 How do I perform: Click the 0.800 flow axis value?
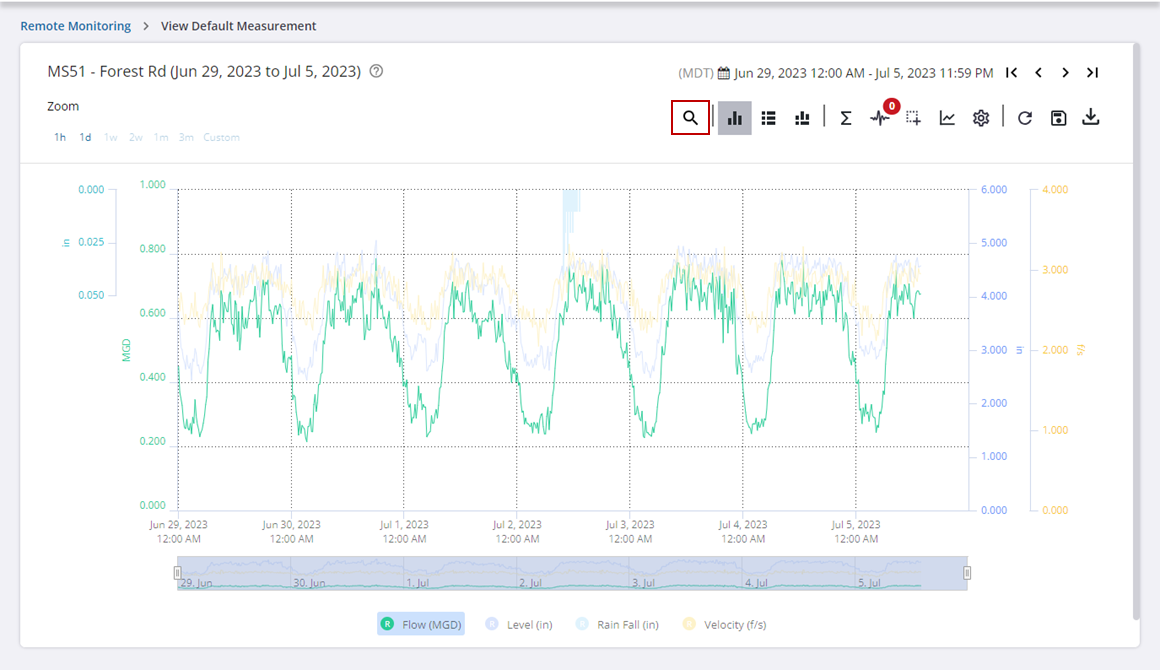(x=152, y=248)
